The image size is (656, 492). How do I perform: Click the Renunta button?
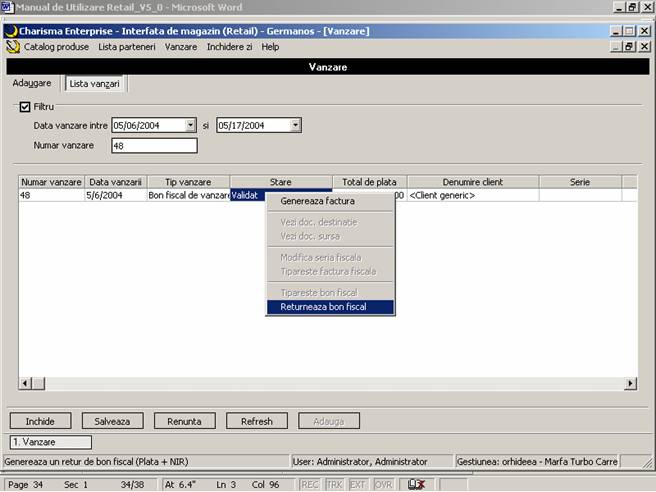point(184,421)
